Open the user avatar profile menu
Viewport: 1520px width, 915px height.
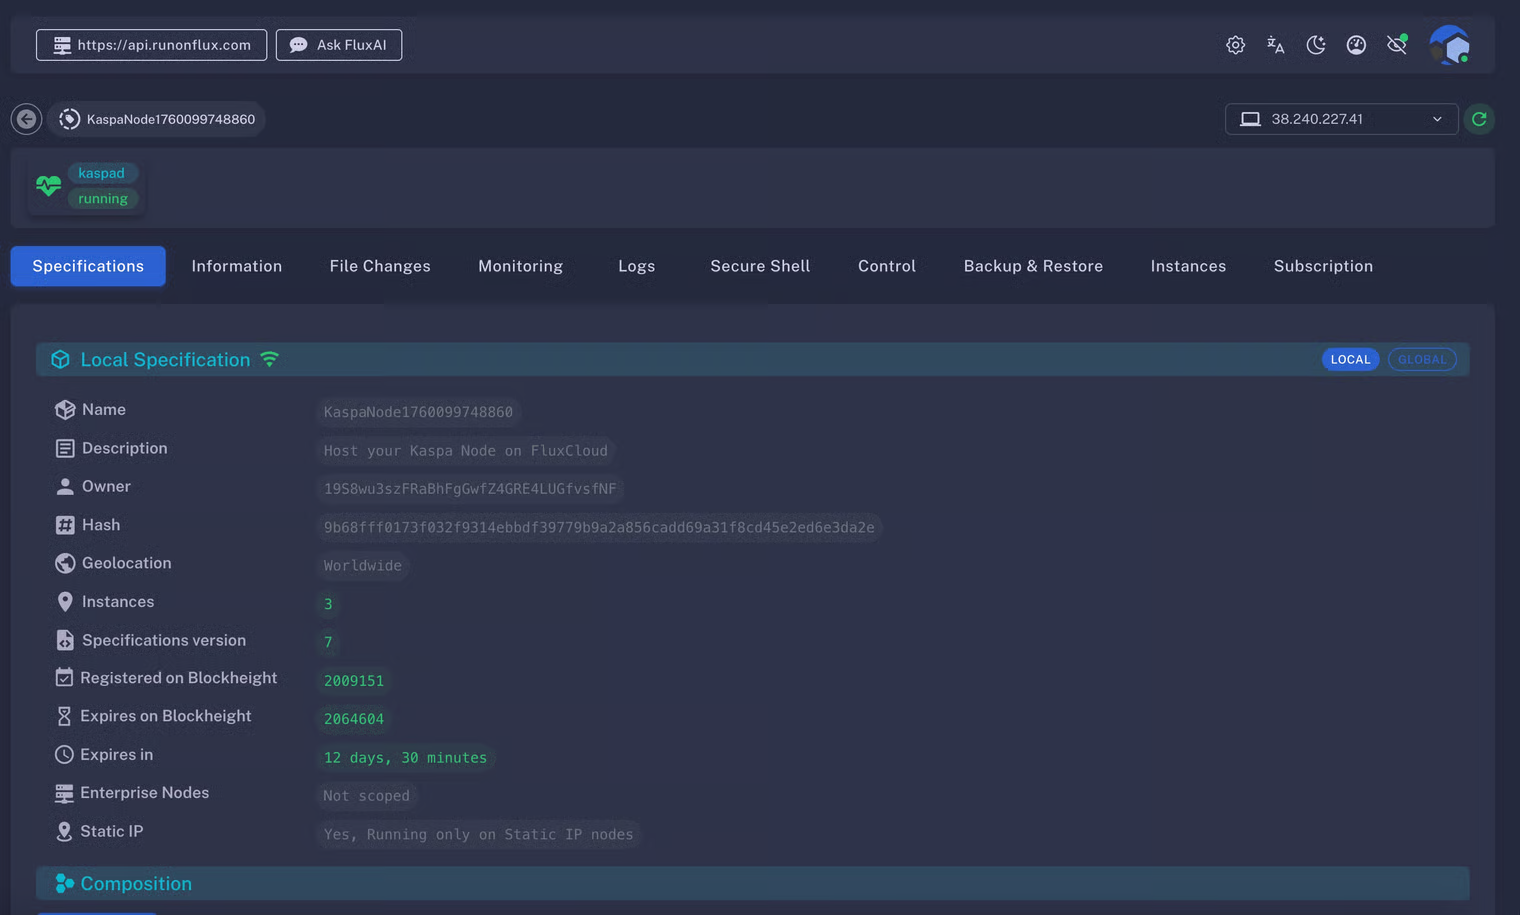click(x=1449, y=45)
